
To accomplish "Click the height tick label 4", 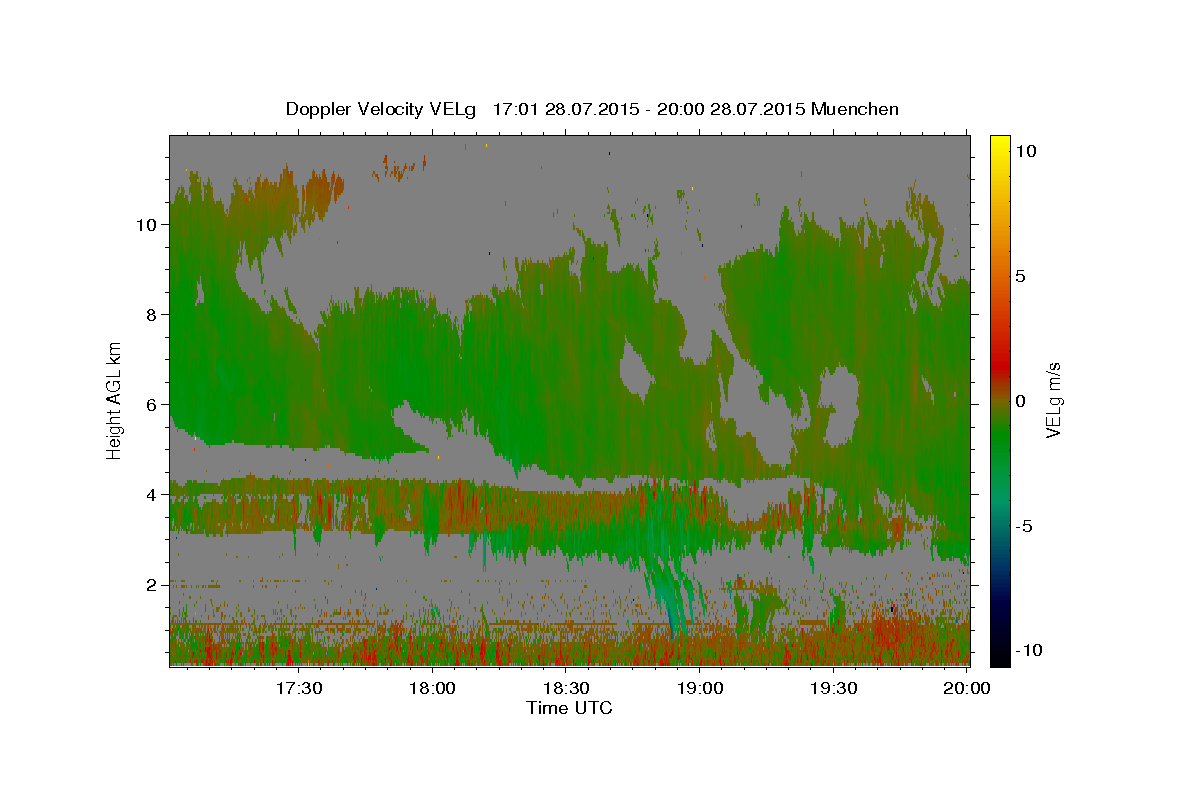I will click(x=151, y=494).
